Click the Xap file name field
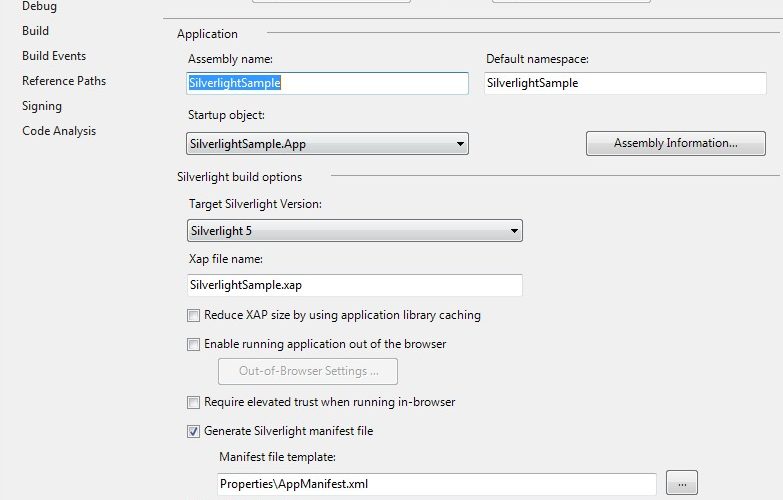 (x=355, y=286)
